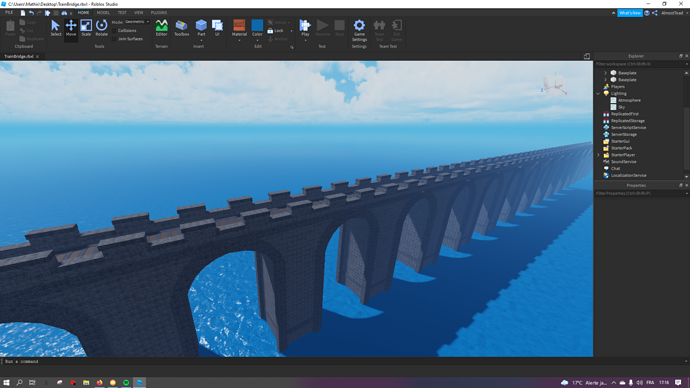Click the What's New button

coord(630,13)
